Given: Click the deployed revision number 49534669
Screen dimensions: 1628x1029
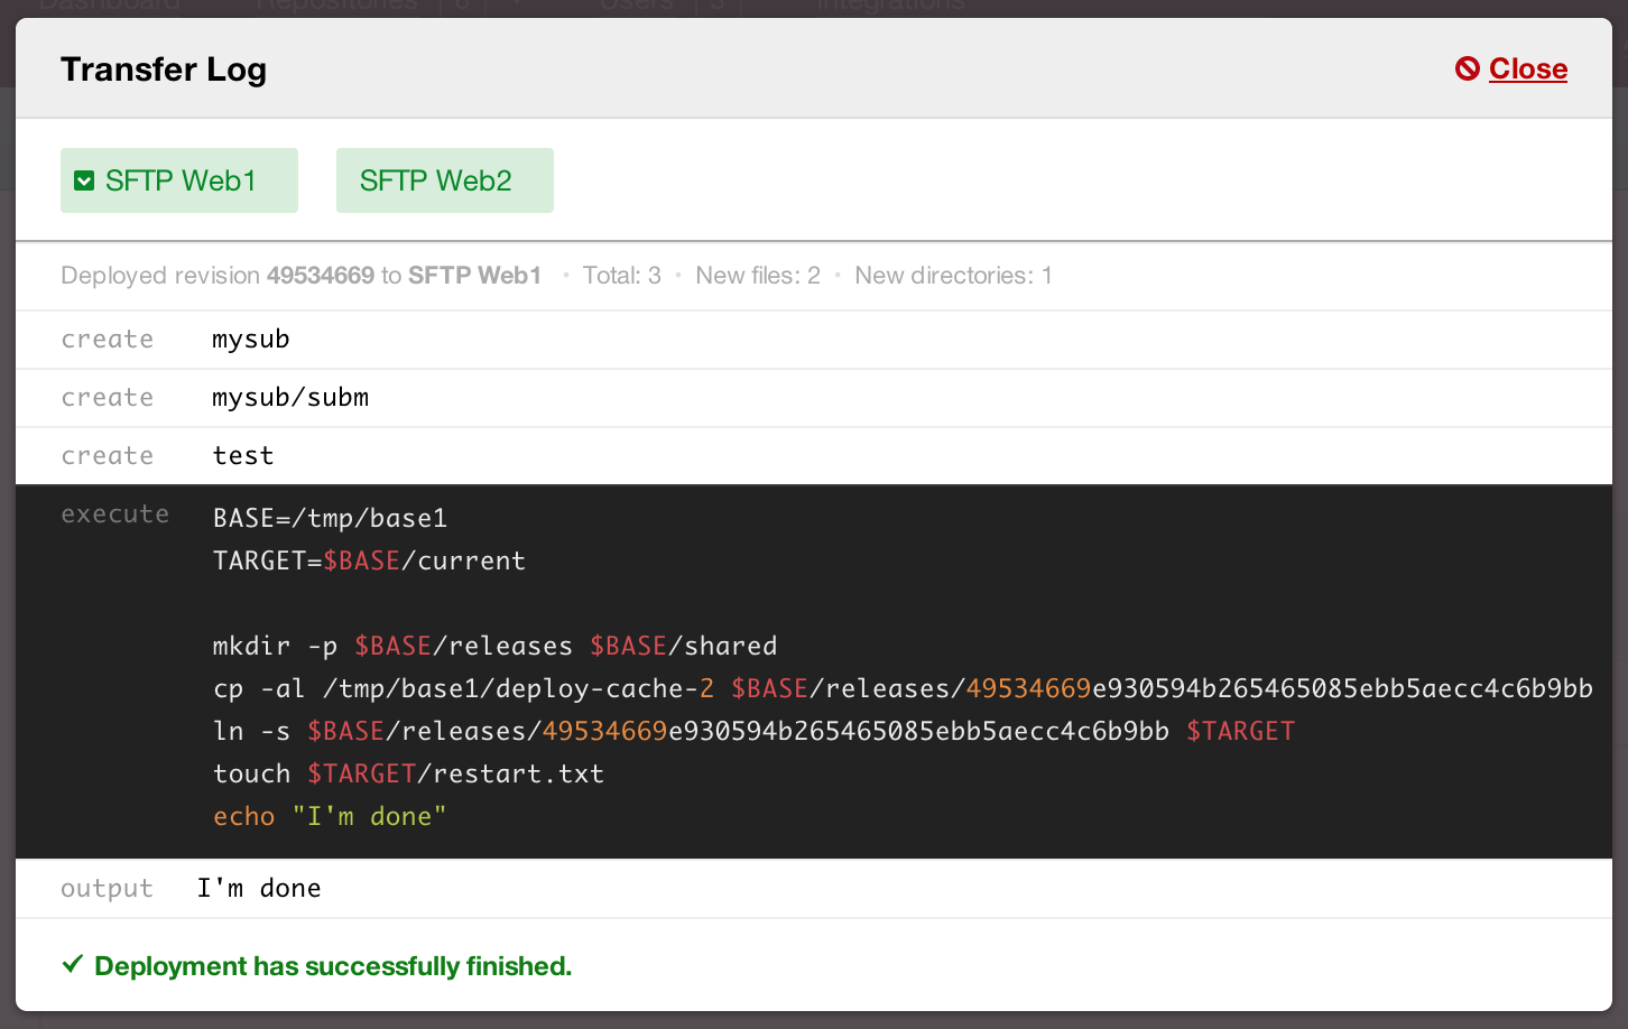Looking at the screenshot, I should pyautogui.click(x=320, y=275).
